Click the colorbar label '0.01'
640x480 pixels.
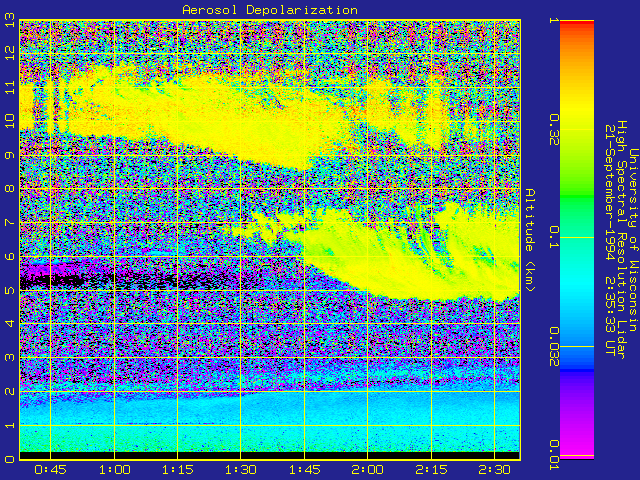click(x=554, y=455)
